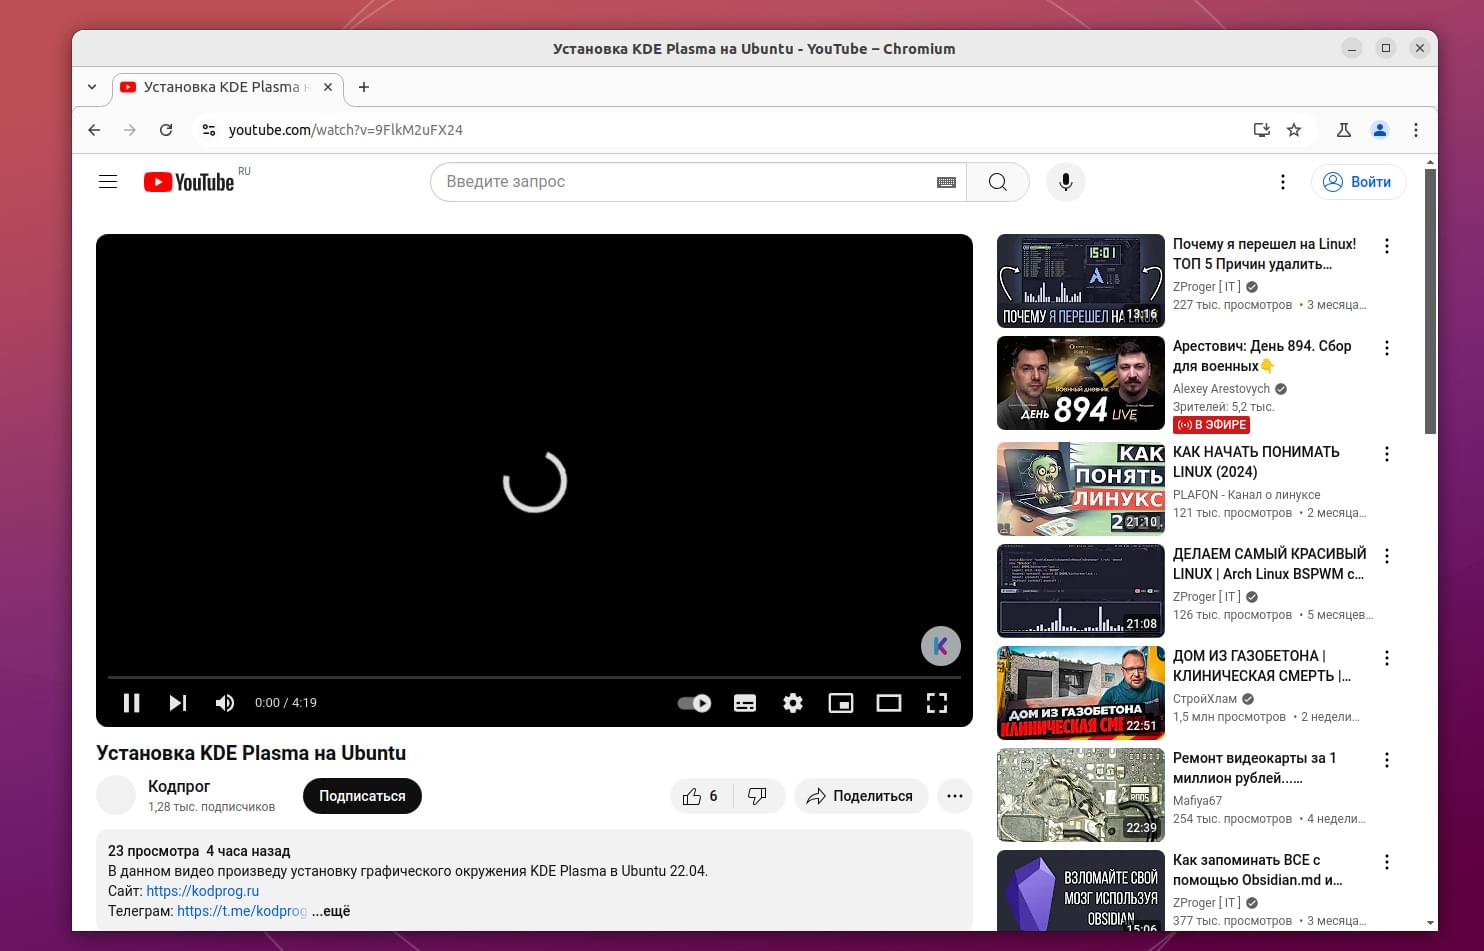The height and width of the screenshot is (951, 1484).
Task: Select the Установка KDE Plasma browser tab
Action: point(228,87)
